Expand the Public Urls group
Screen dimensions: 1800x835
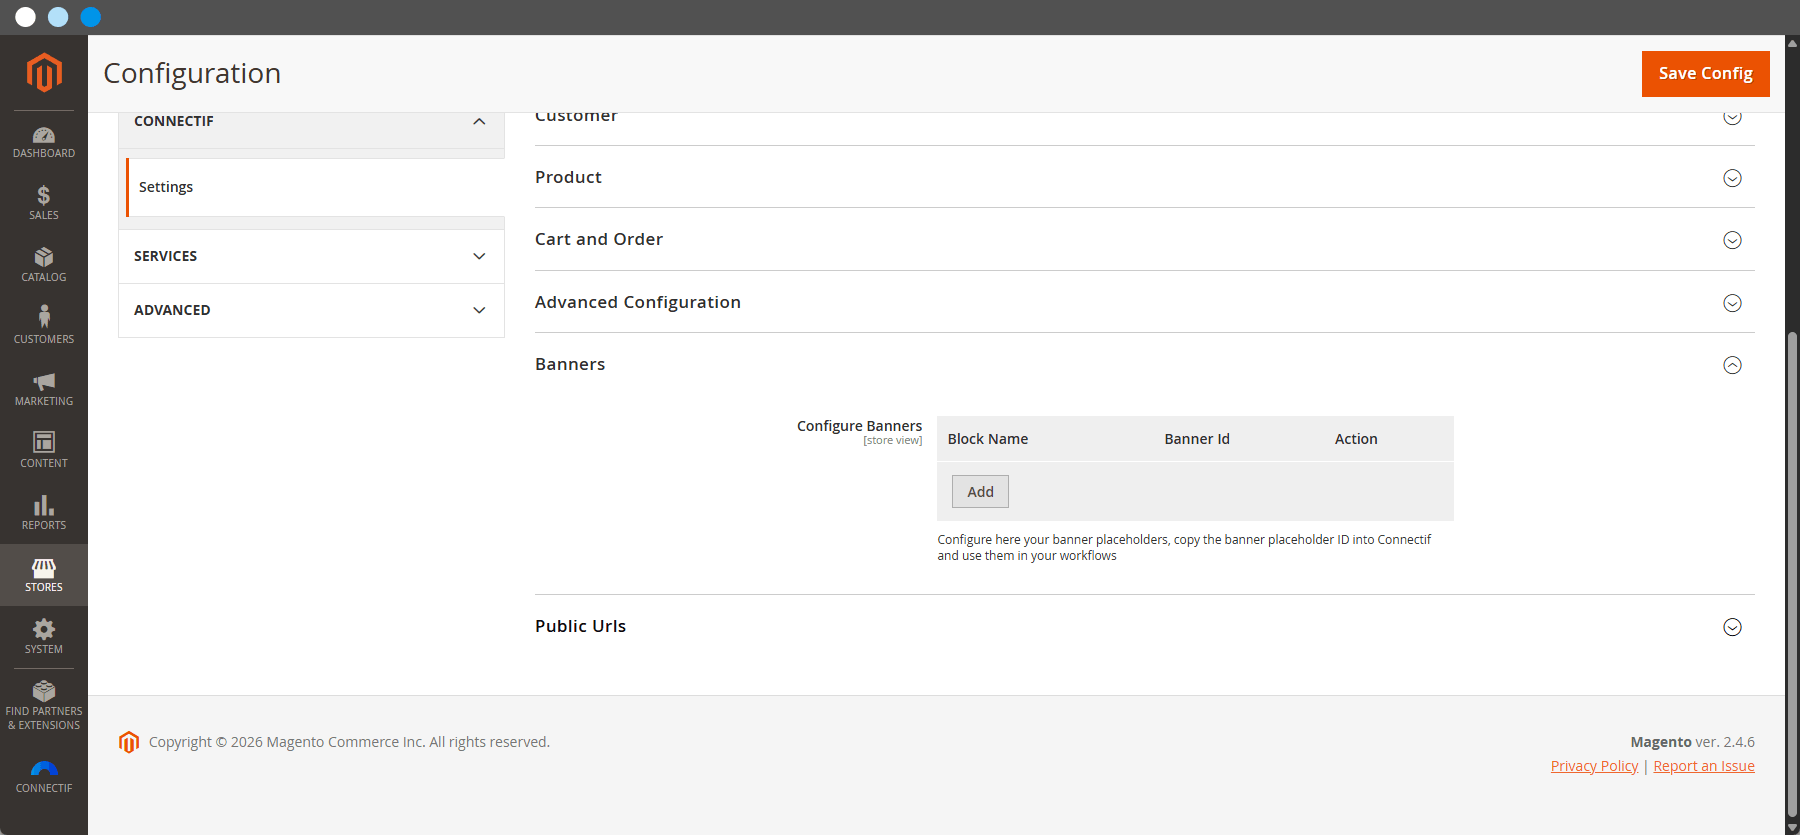pyautogui.click(x=1144, y=626)
